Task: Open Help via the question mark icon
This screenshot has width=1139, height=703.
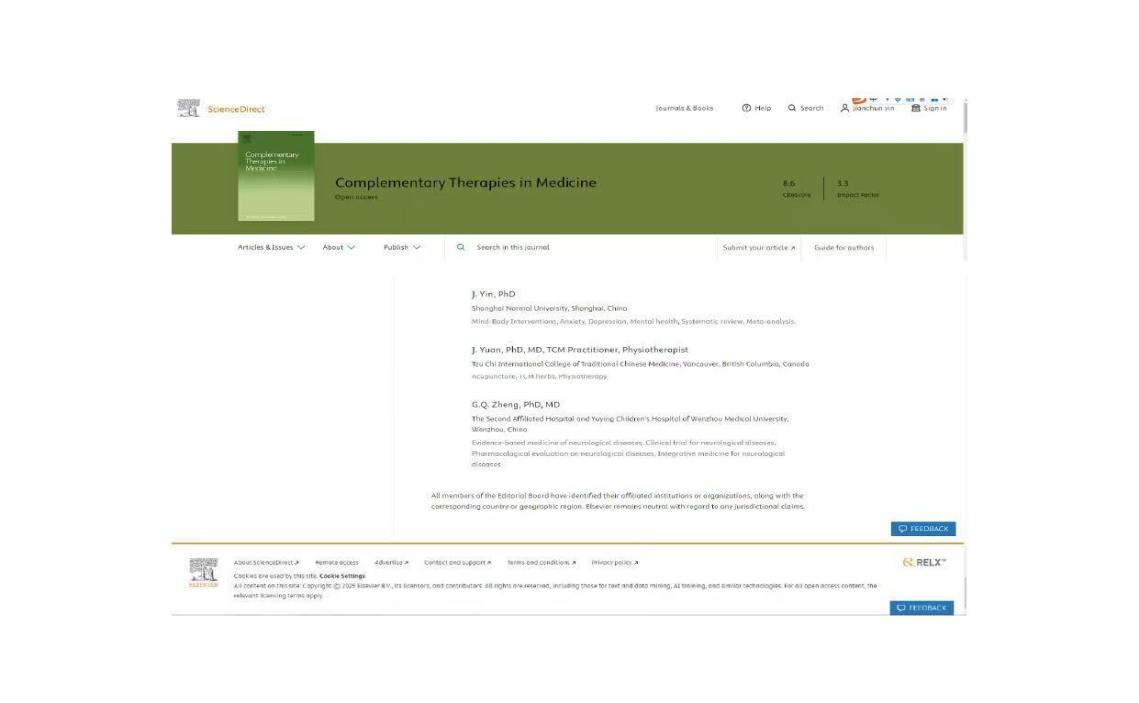Action: 747,108
